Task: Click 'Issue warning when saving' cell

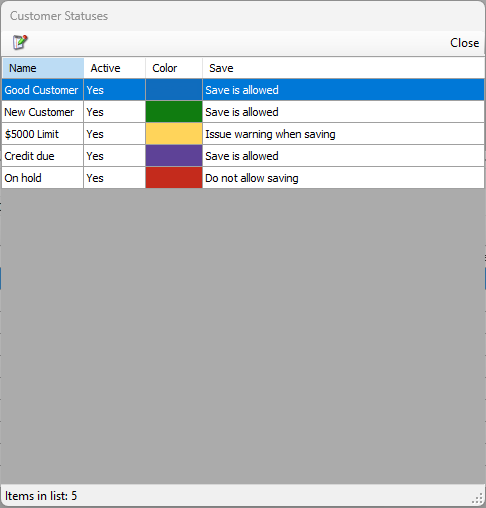Action: coord(343,134)
